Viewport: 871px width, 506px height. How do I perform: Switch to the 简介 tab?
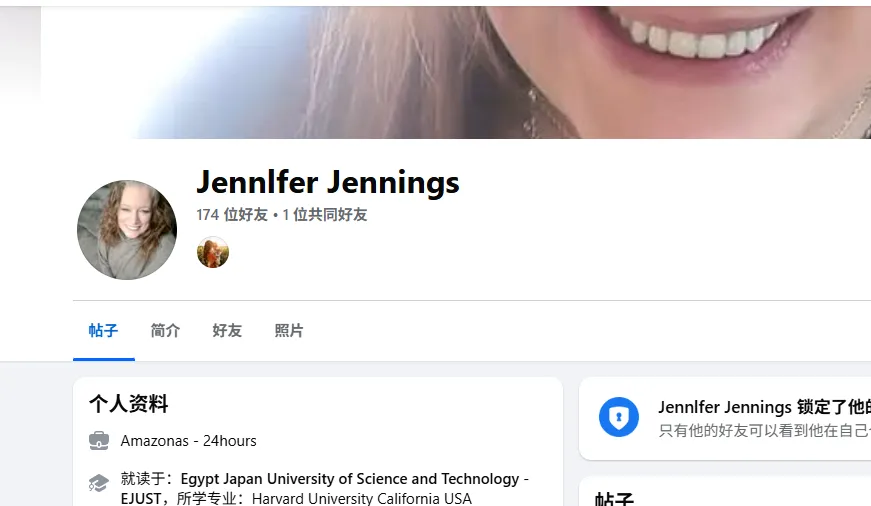166,330
